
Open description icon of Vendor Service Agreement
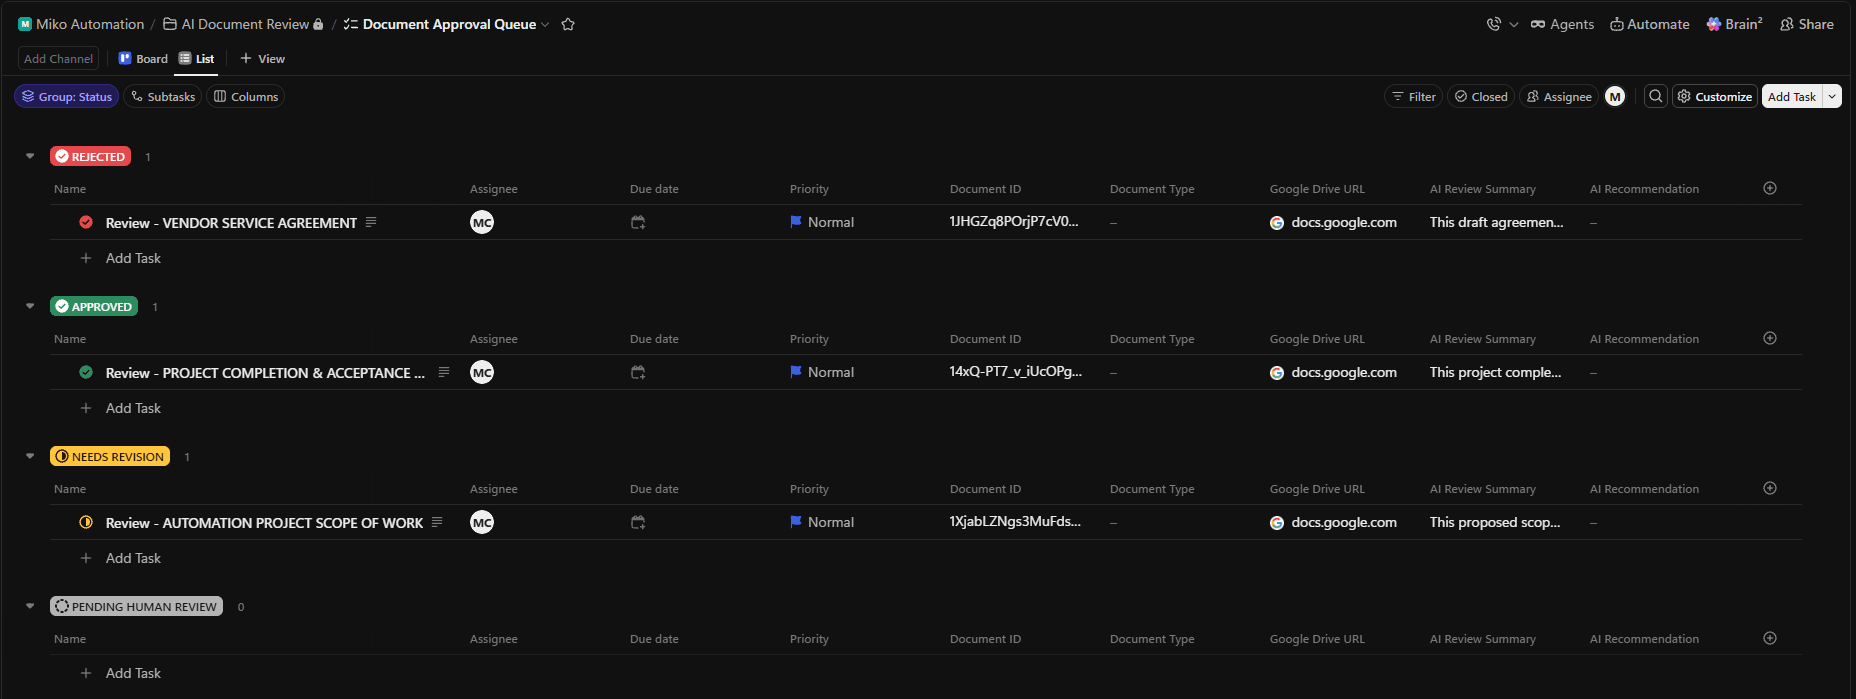[371, 222]
